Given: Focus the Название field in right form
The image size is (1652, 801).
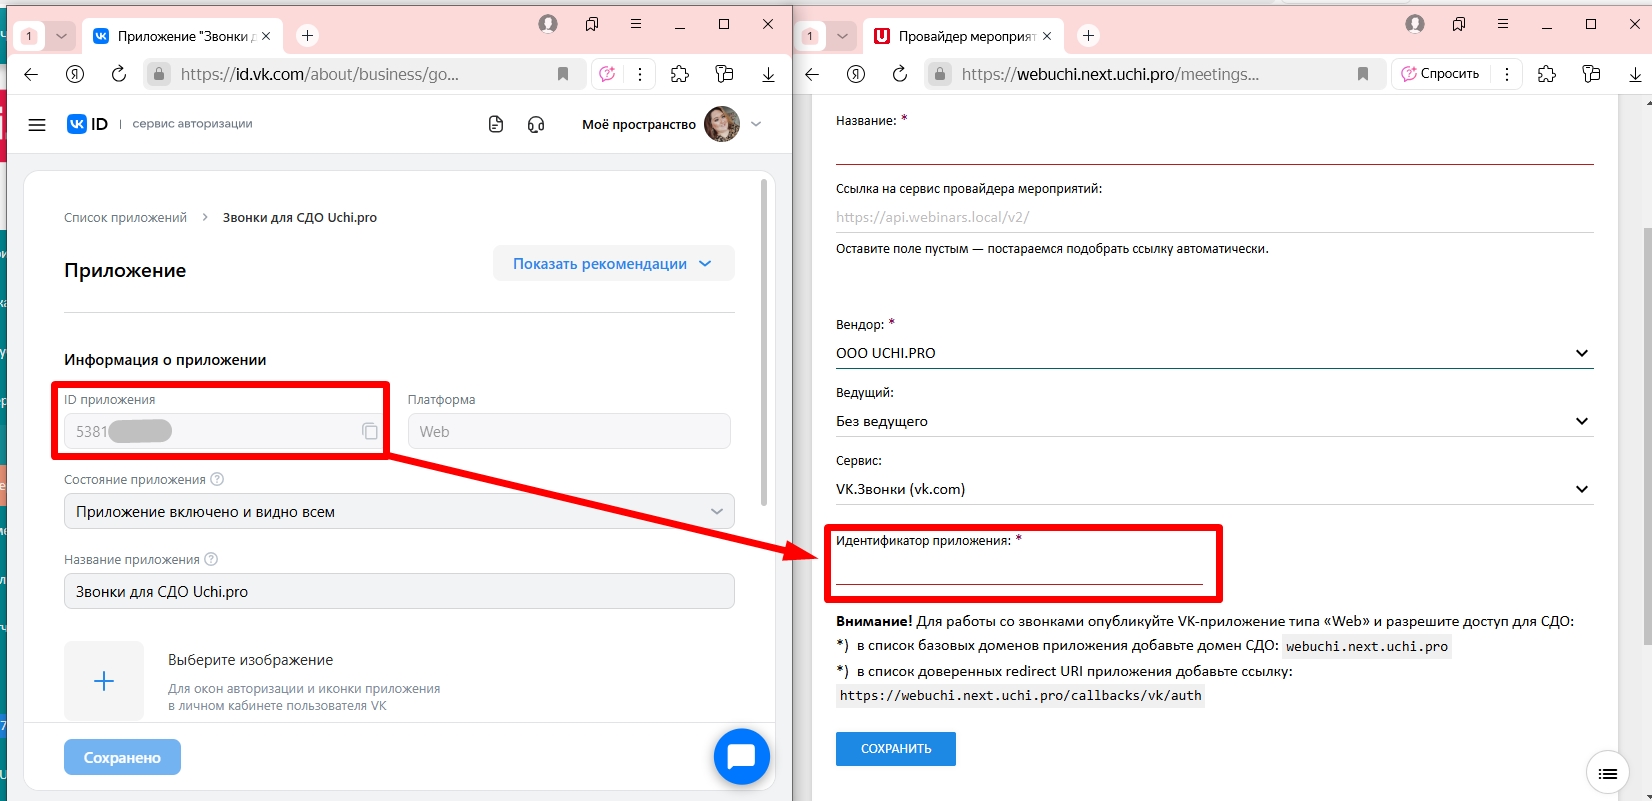Looking at the screenshot, I should (1214, 148).
